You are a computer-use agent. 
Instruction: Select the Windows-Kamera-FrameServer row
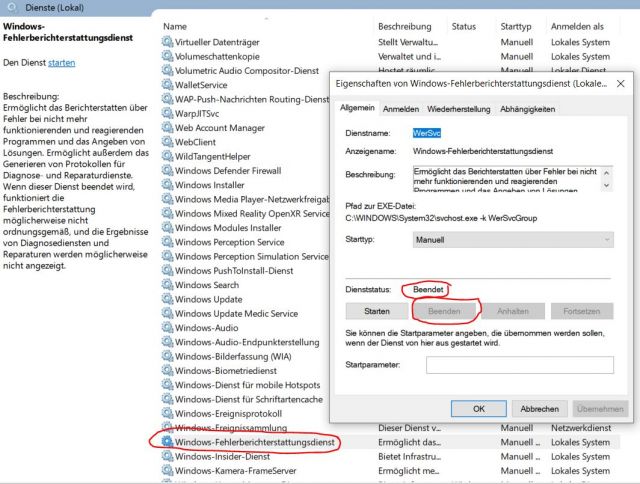pos(236,471)
